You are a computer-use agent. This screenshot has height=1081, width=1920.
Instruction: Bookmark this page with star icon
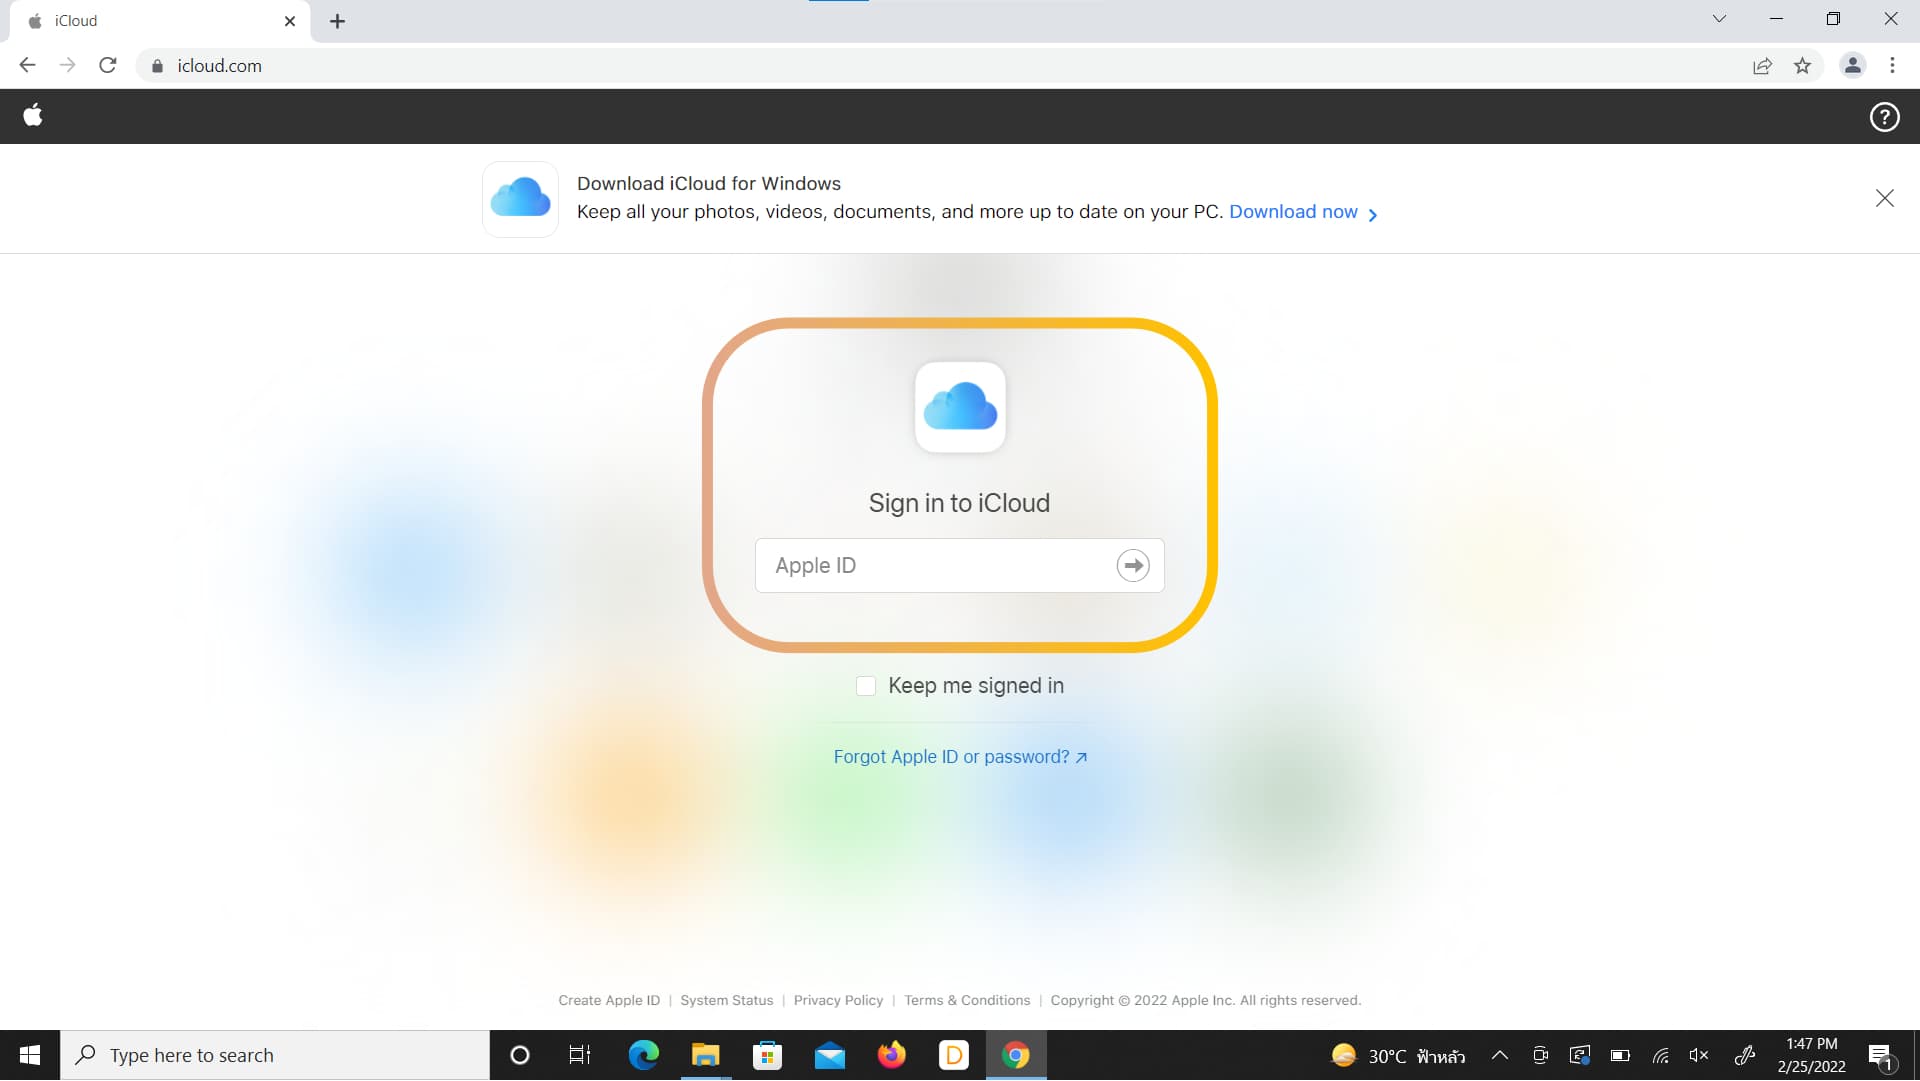pos(1802,66)
